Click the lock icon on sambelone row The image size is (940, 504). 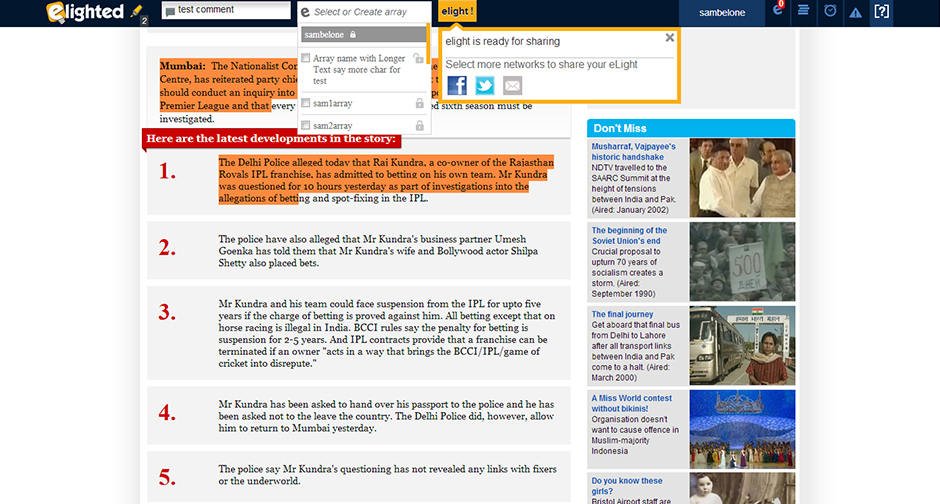[353, 35]
